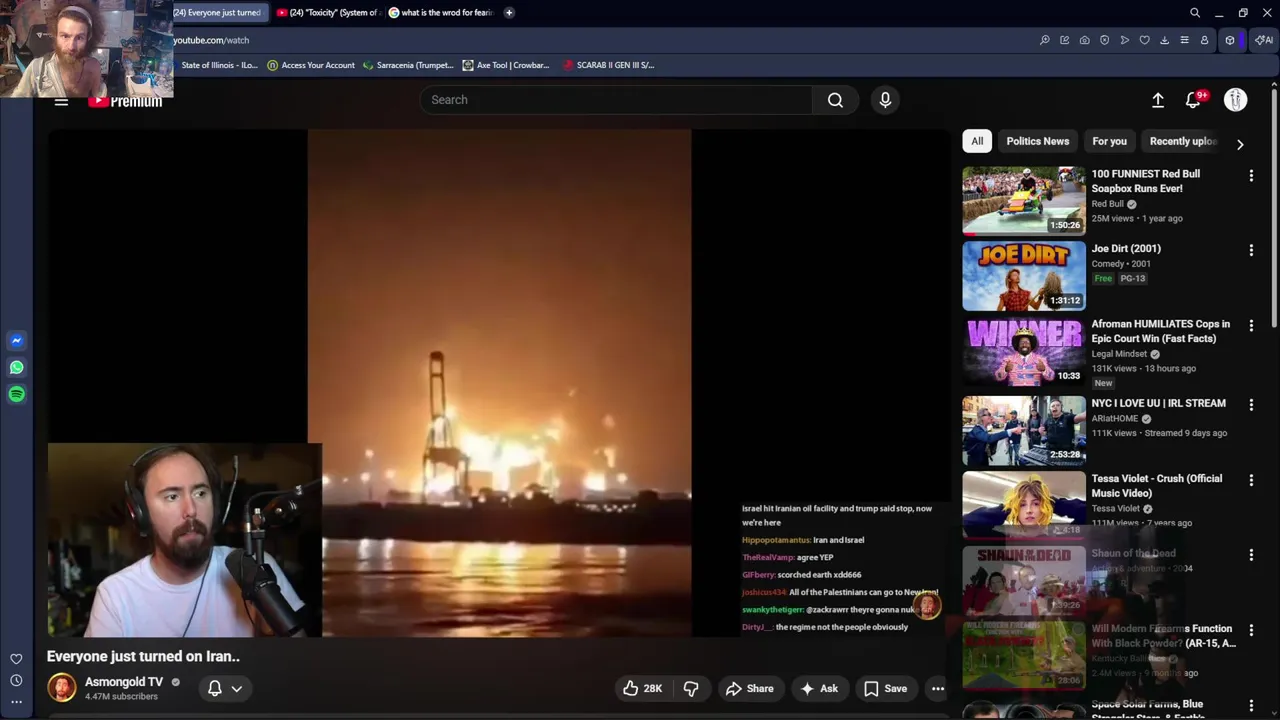Dislike the video
This screenshot has width=1280, height=720.
click(x=691, y=688)
